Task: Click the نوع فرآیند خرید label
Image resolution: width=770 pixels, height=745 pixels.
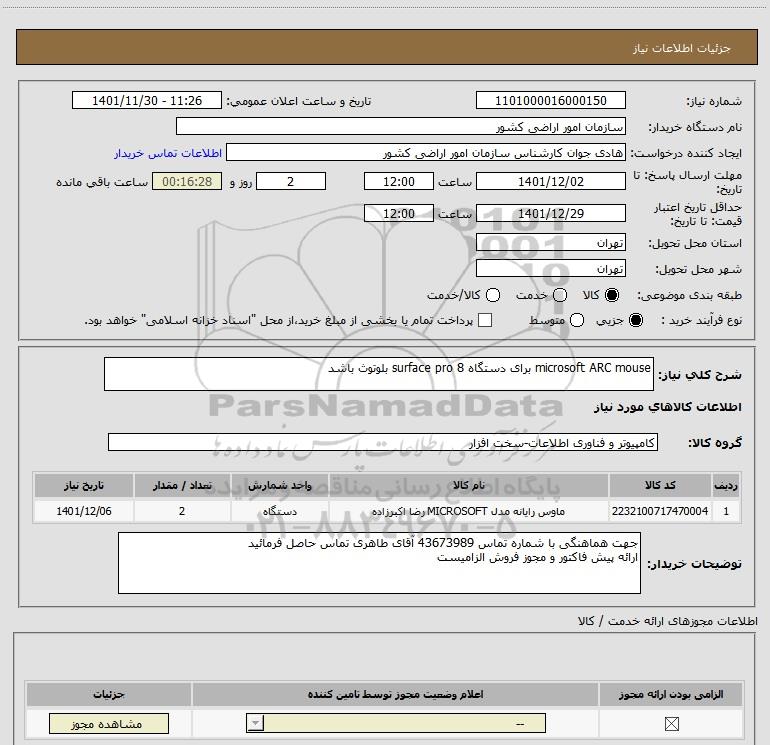Action: 701,320
